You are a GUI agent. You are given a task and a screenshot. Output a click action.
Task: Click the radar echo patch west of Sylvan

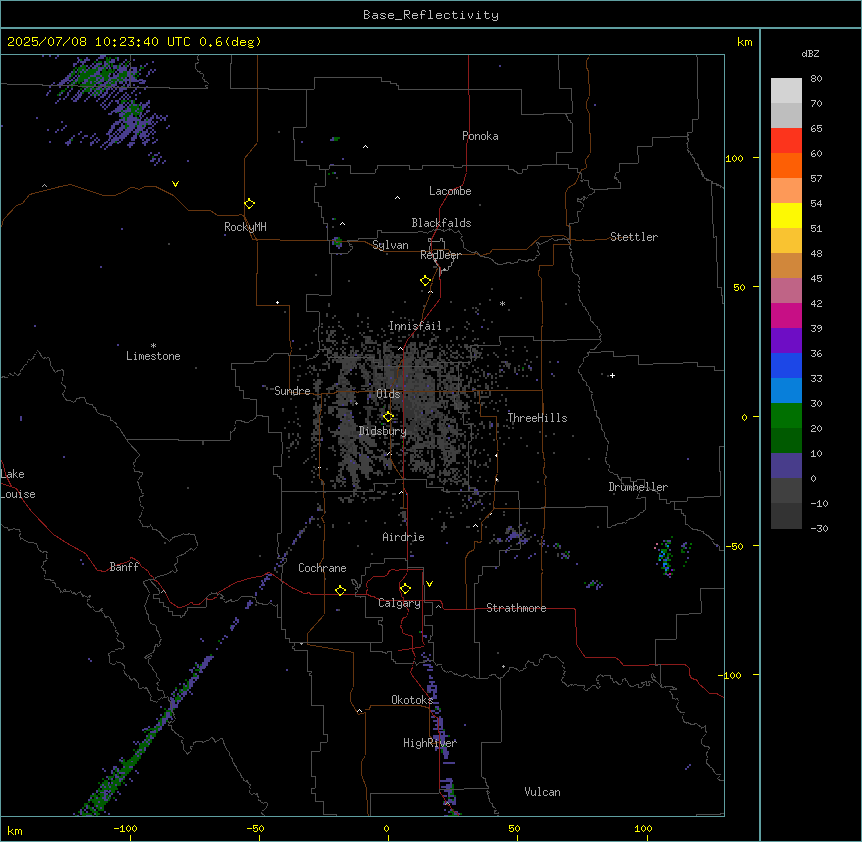click(x=338, y=242)
